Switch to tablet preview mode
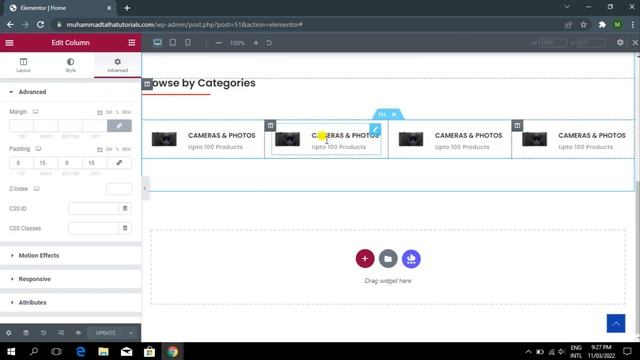Image resolution: width=640 pixels, height=360 pixels. [173, 42]
